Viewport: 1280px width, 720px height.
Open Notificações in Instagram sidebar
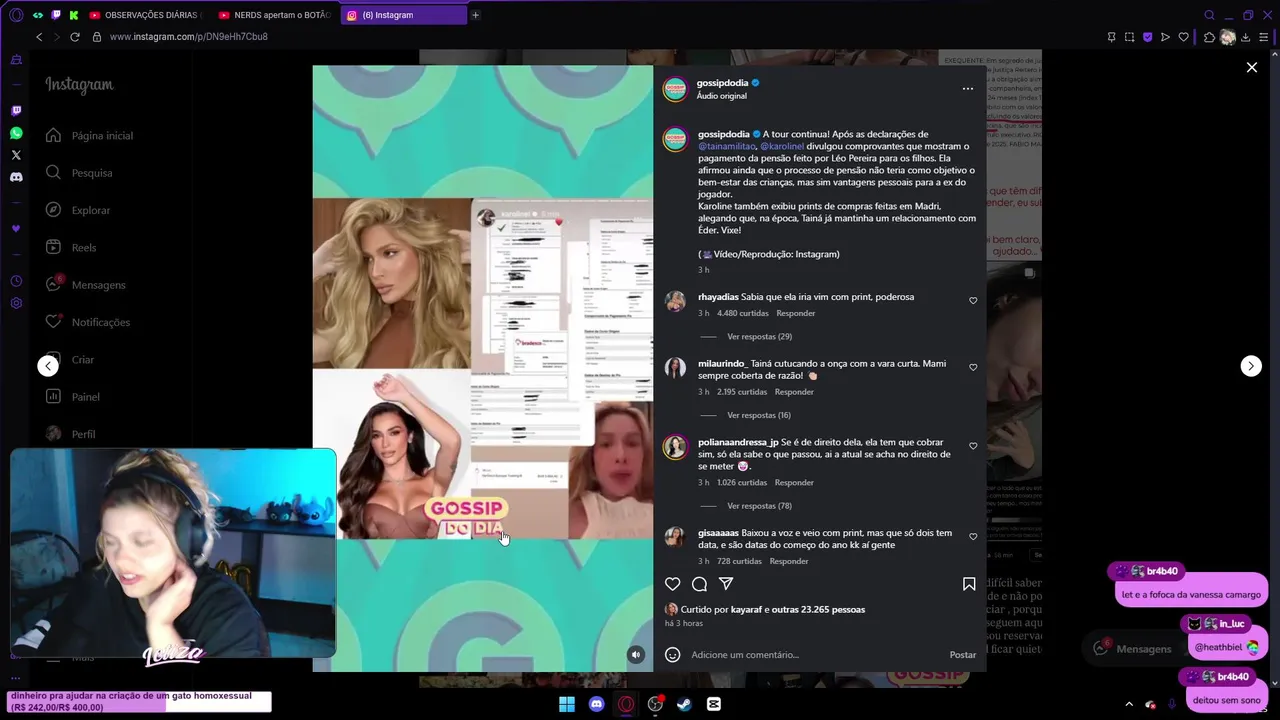click(88, 322)
